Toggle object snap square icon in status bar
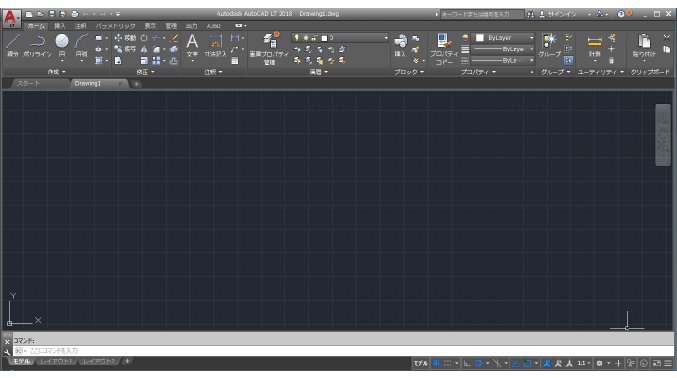Viewport: 677px width, 378px height. tap(527, 363)
